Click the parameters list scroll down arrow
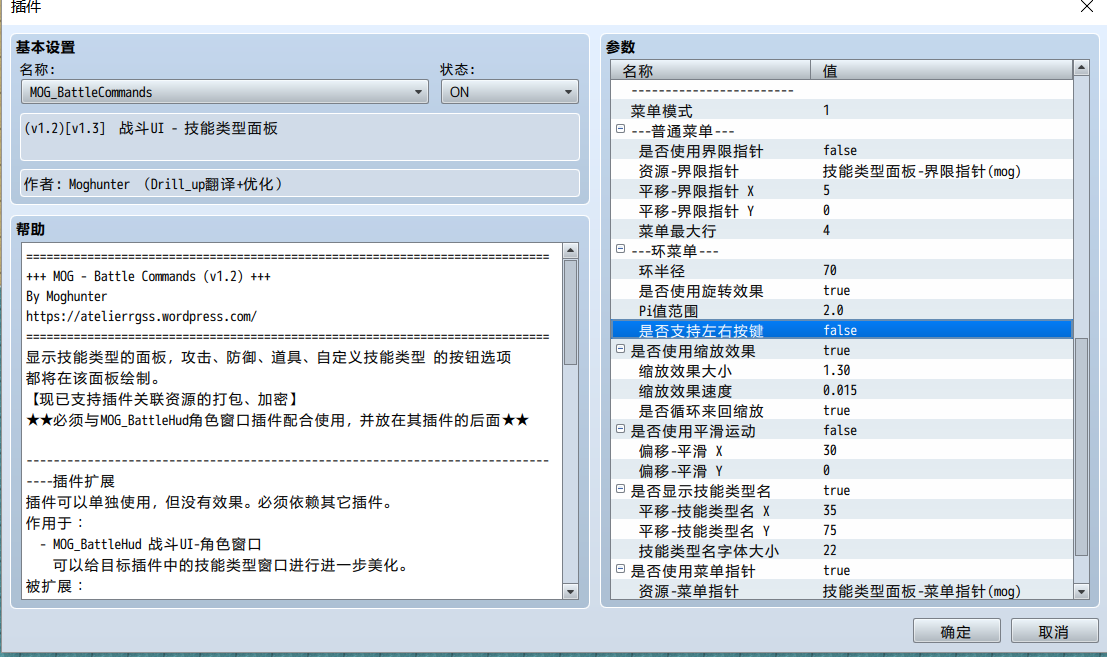This screenshot has width=1107, height=657. coord(1081,591)
